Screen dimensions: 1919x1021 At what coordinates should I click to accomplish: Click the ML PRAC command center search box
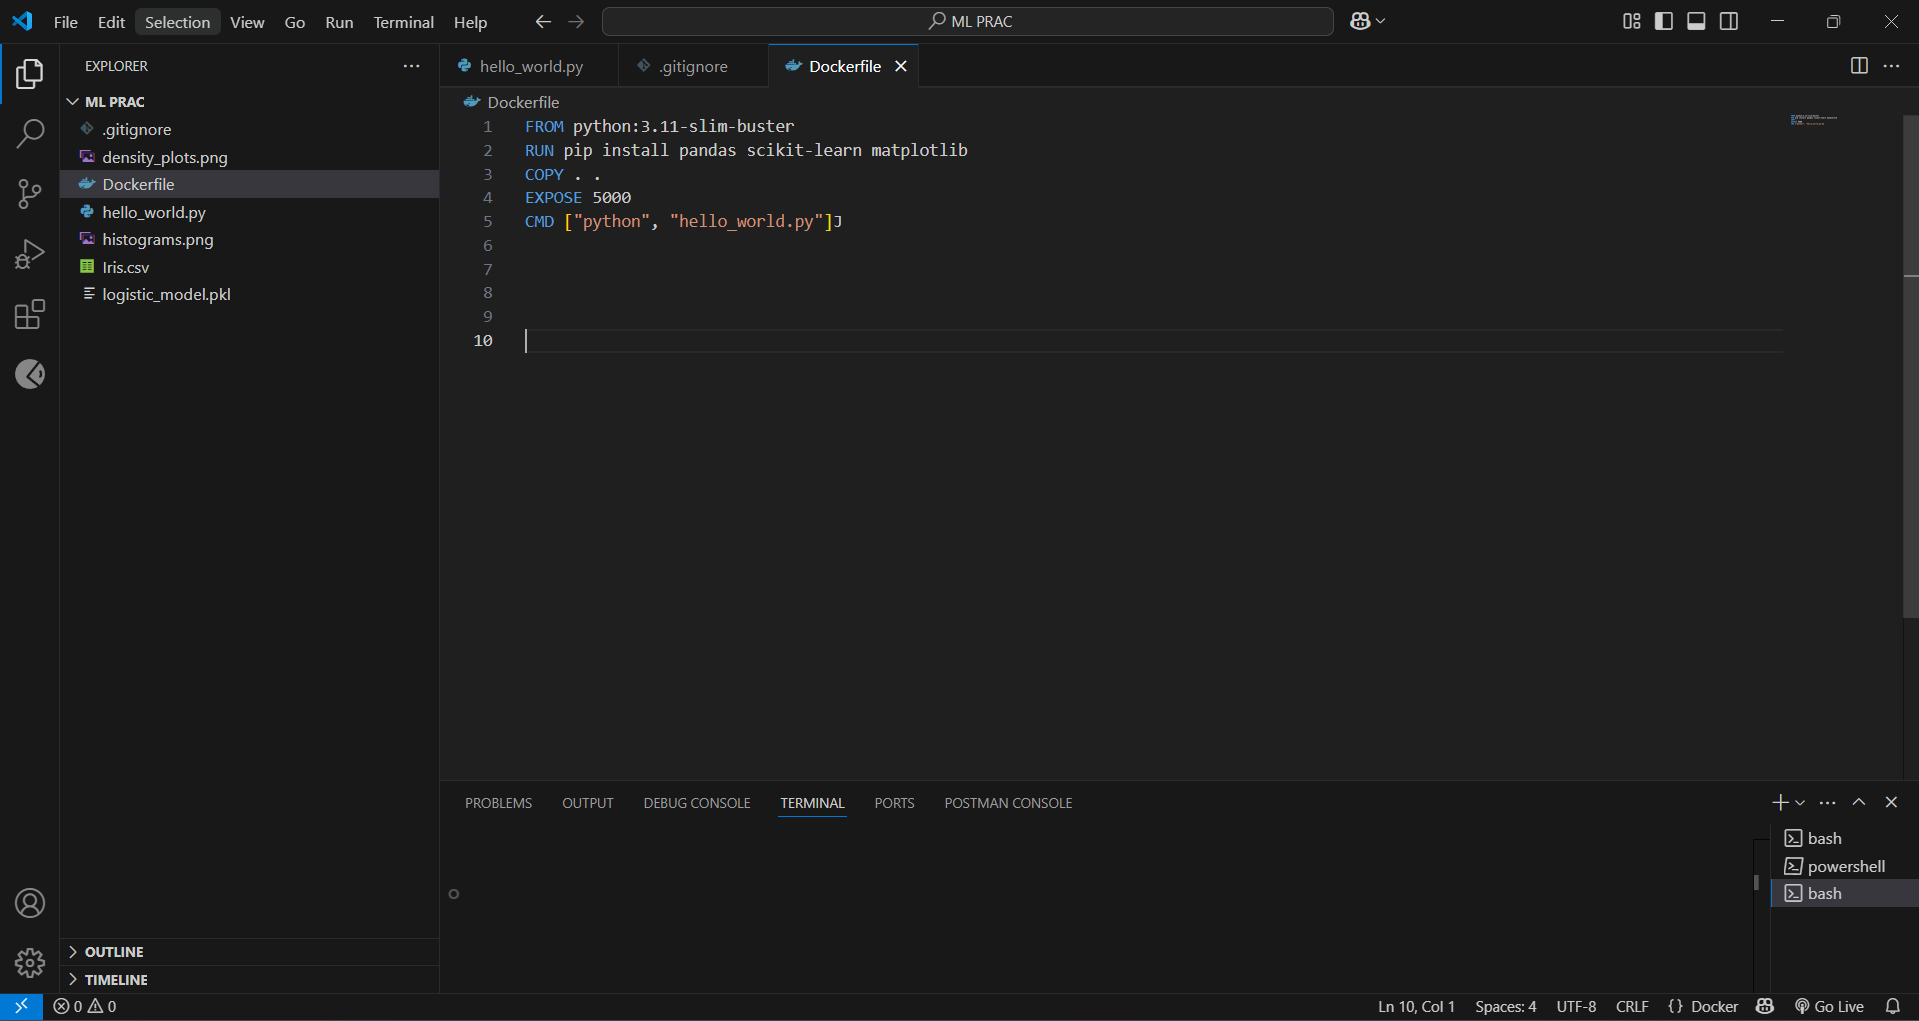click(967, 21)
